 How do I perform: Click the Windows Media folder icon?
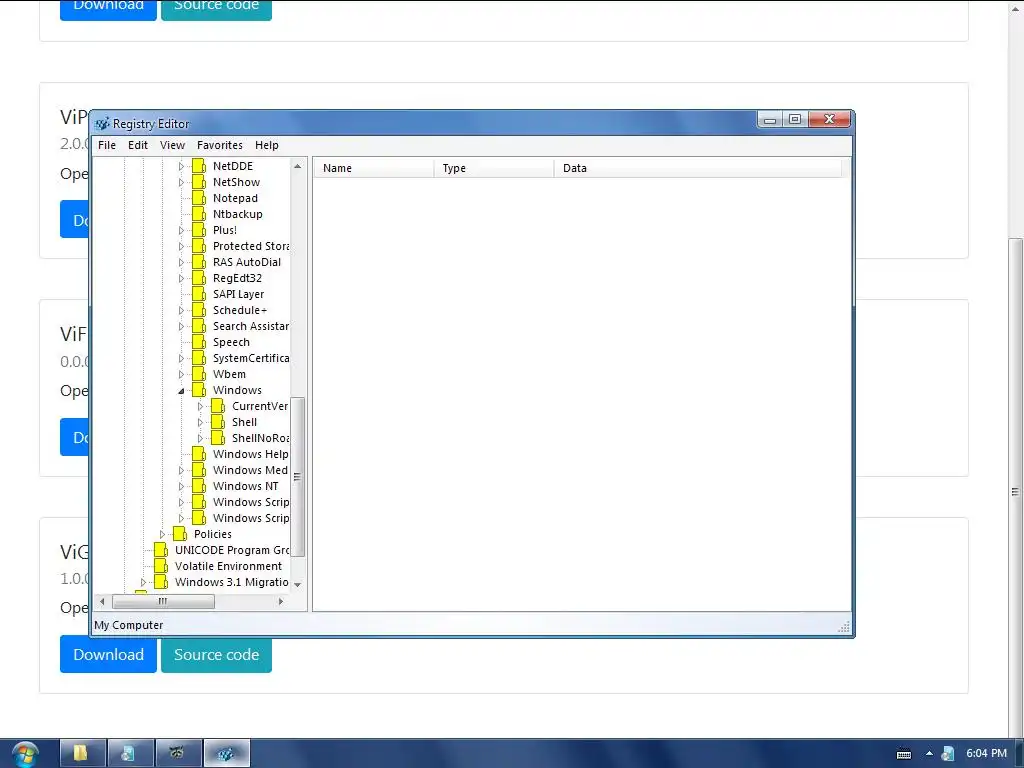click(199, 470)
